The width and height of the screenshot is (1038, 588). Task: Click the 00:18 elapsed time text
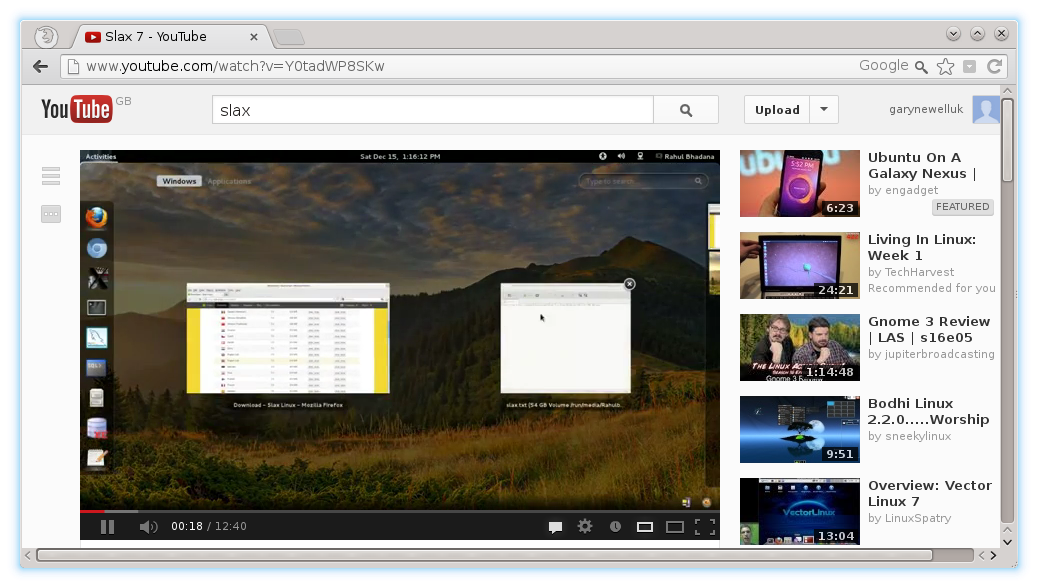point(187,526)
